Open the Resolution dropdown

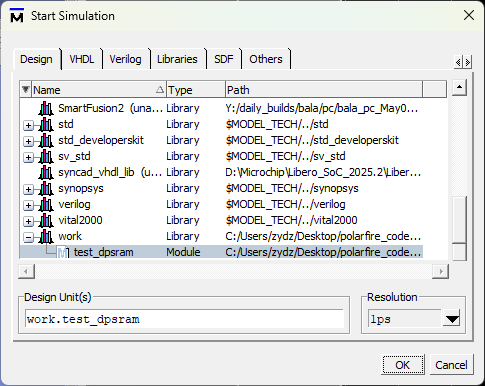tap(452, 319)
